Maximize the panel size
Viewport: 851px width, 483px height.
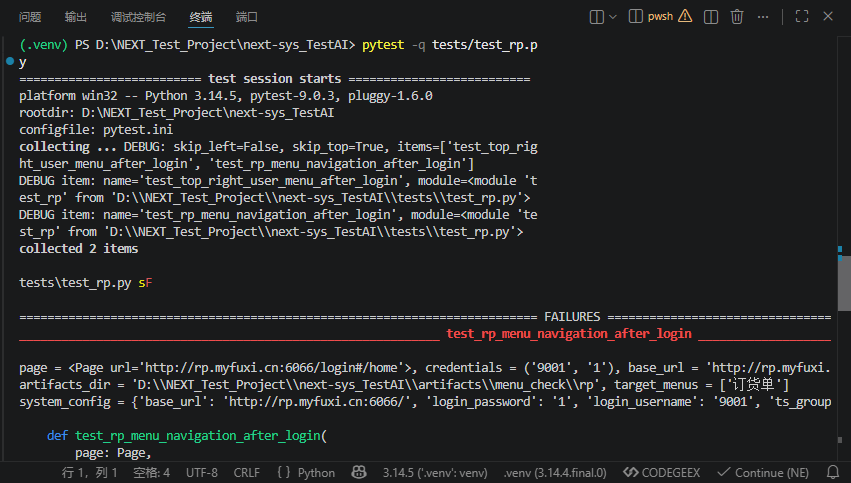point(802,16)
